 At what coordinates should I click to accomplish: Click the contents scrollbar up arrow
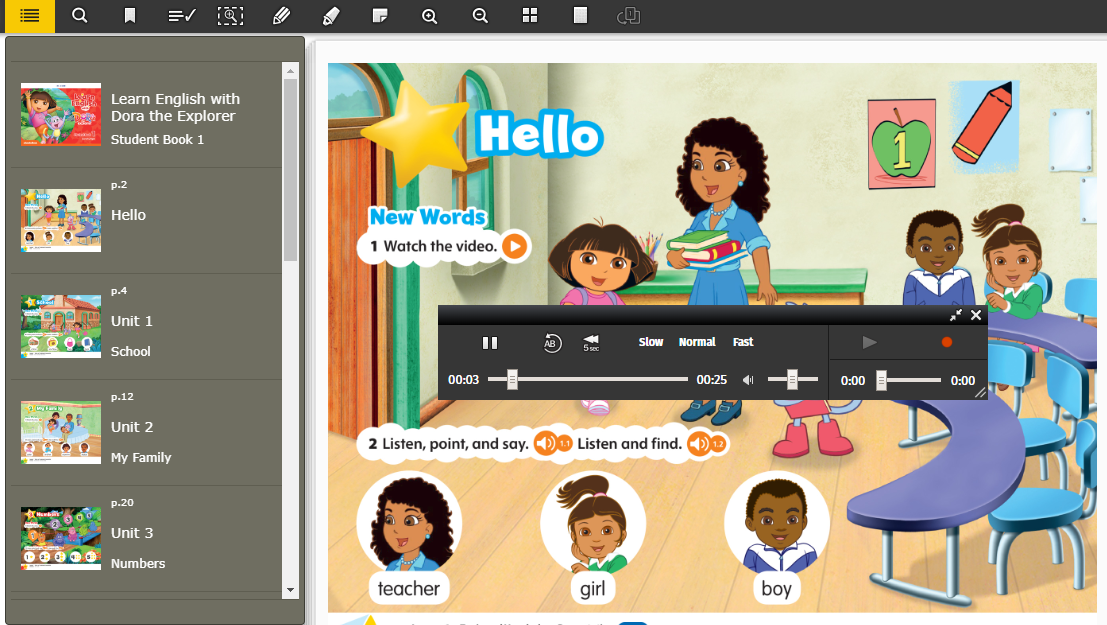pos(290,71)
